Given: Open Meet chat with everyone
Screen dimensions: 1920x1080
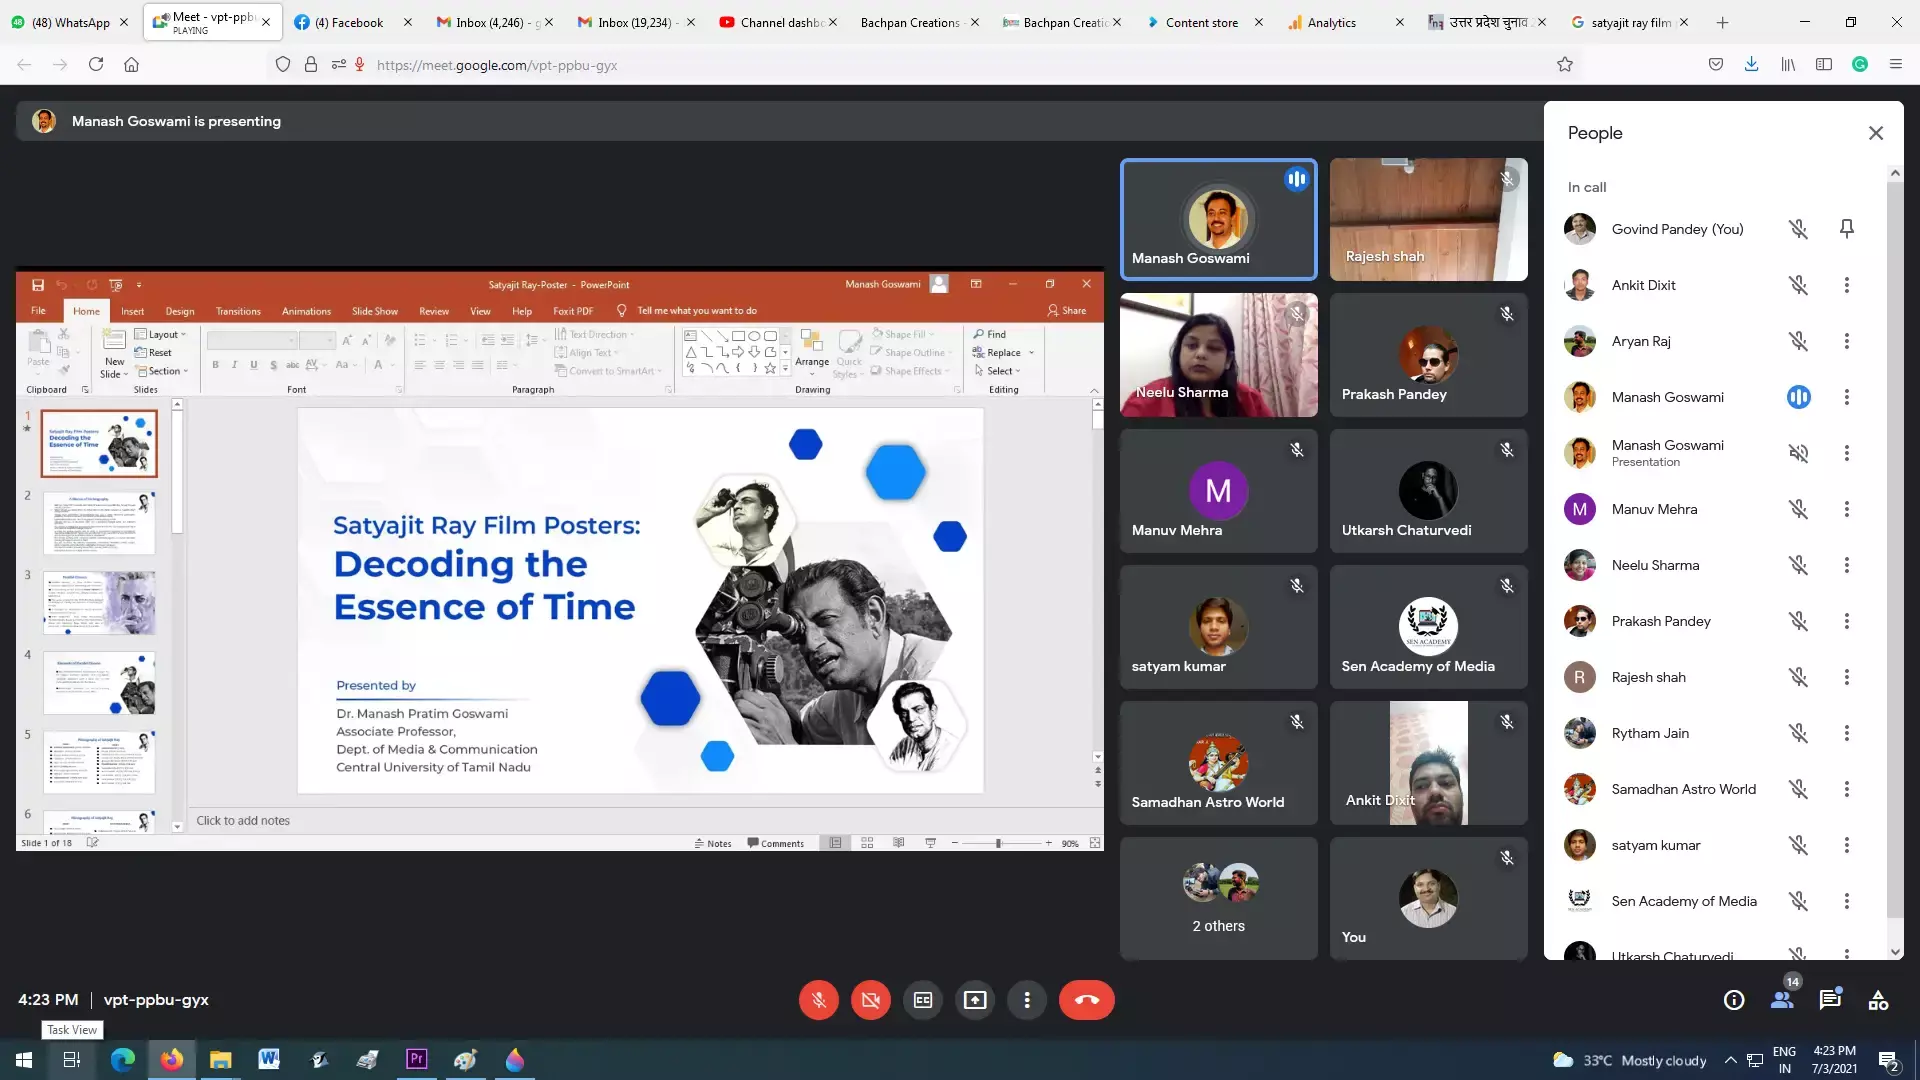Looking at the screenshot, I should click(1830, 1000).
